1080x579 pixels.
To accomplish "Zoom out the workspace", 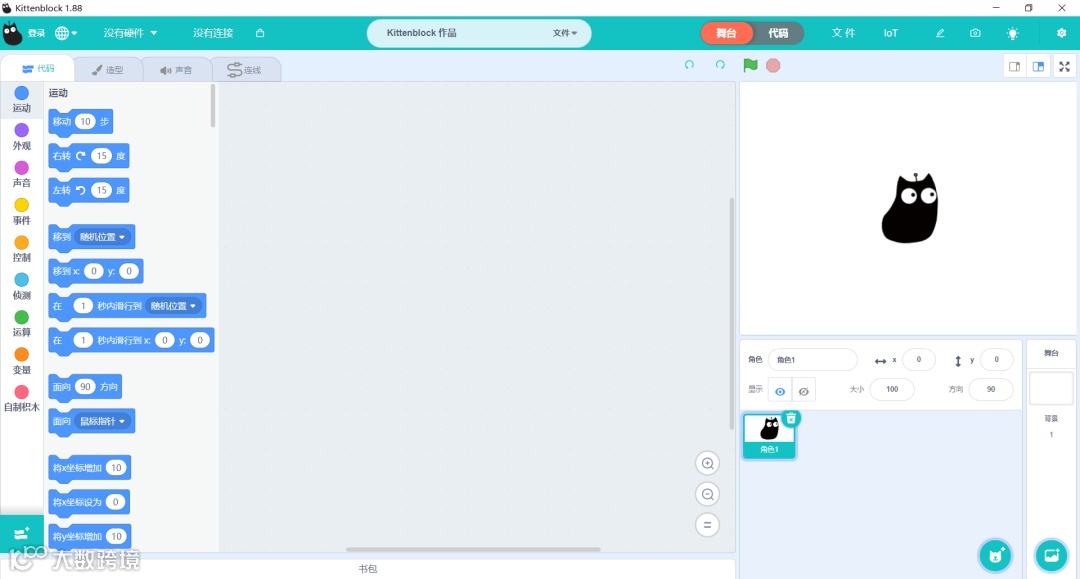I will click(x=707, y=494).
